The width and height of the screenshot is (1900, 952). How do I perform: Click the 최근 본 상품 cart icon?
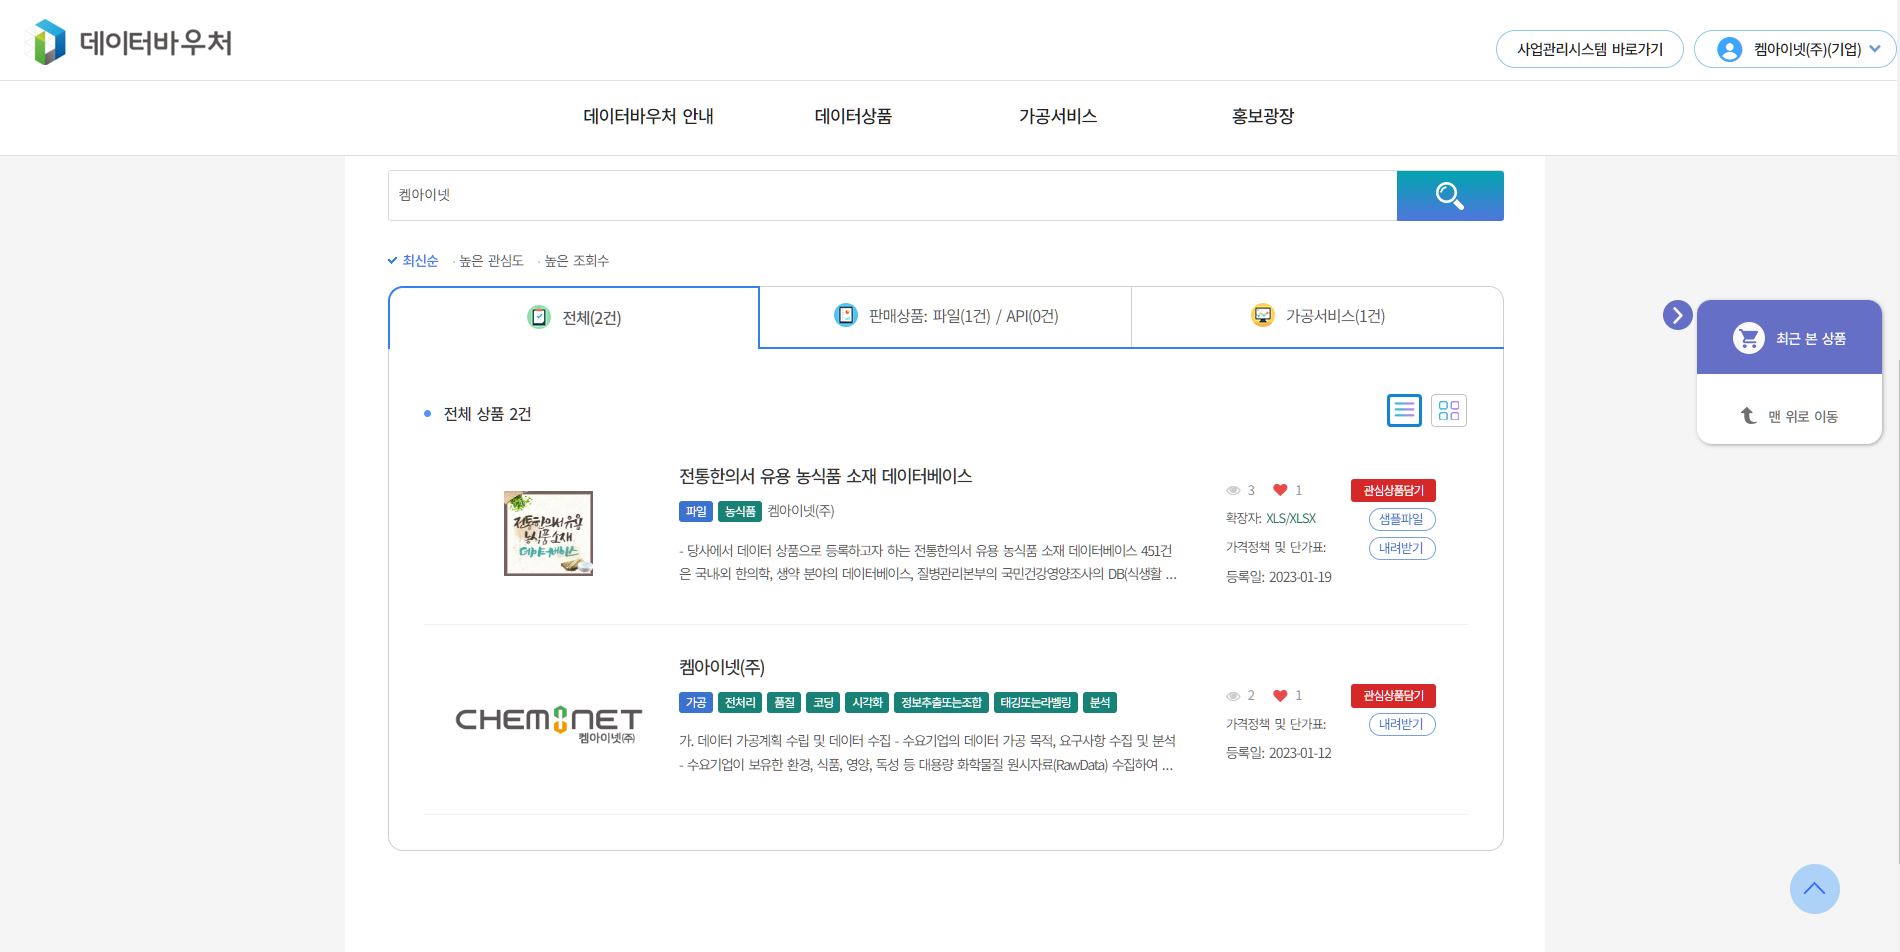pos(1748,338)
